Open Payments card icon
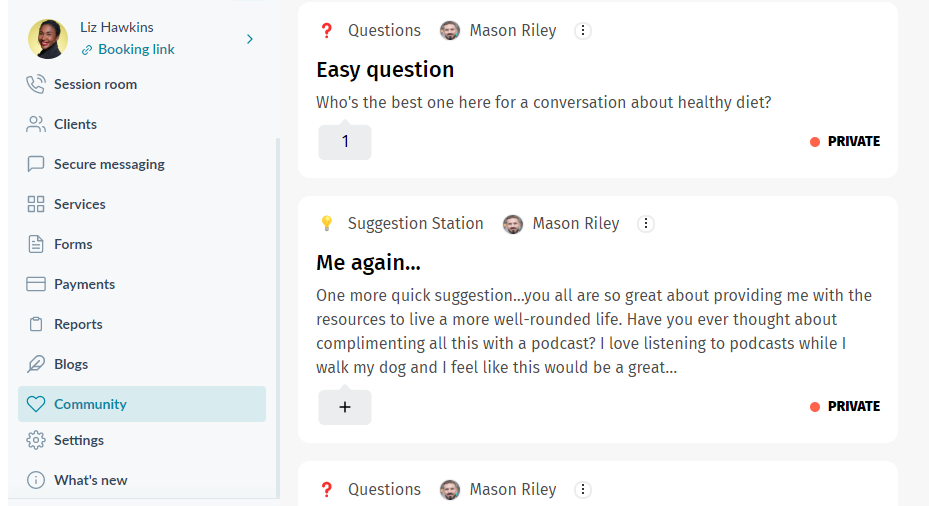Image resolution: width=929 pixels, height=506 pixels. tap(36, 284)
